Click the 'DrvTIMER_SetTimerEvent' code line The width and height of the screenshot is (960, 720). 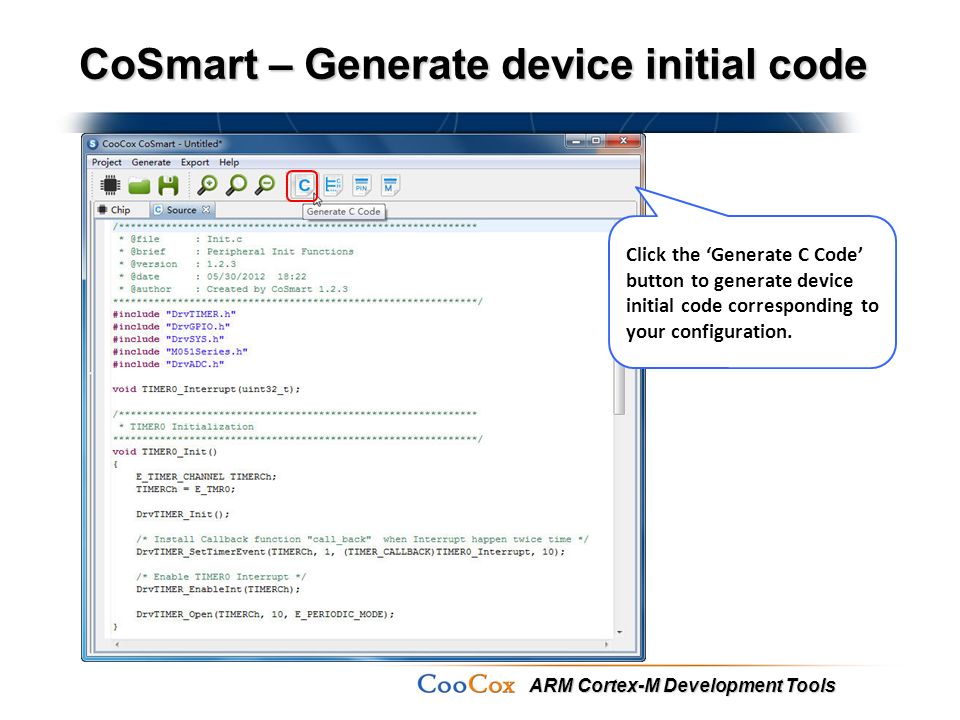click(x=350, y=552)
